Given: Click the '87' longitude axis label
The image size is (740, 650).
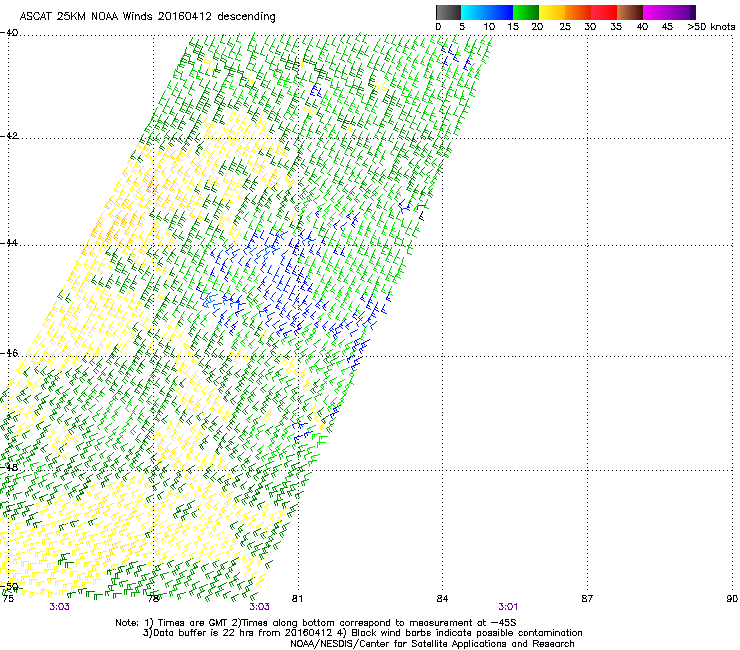Looking at the screenshot, I should (x=587, y=599).
